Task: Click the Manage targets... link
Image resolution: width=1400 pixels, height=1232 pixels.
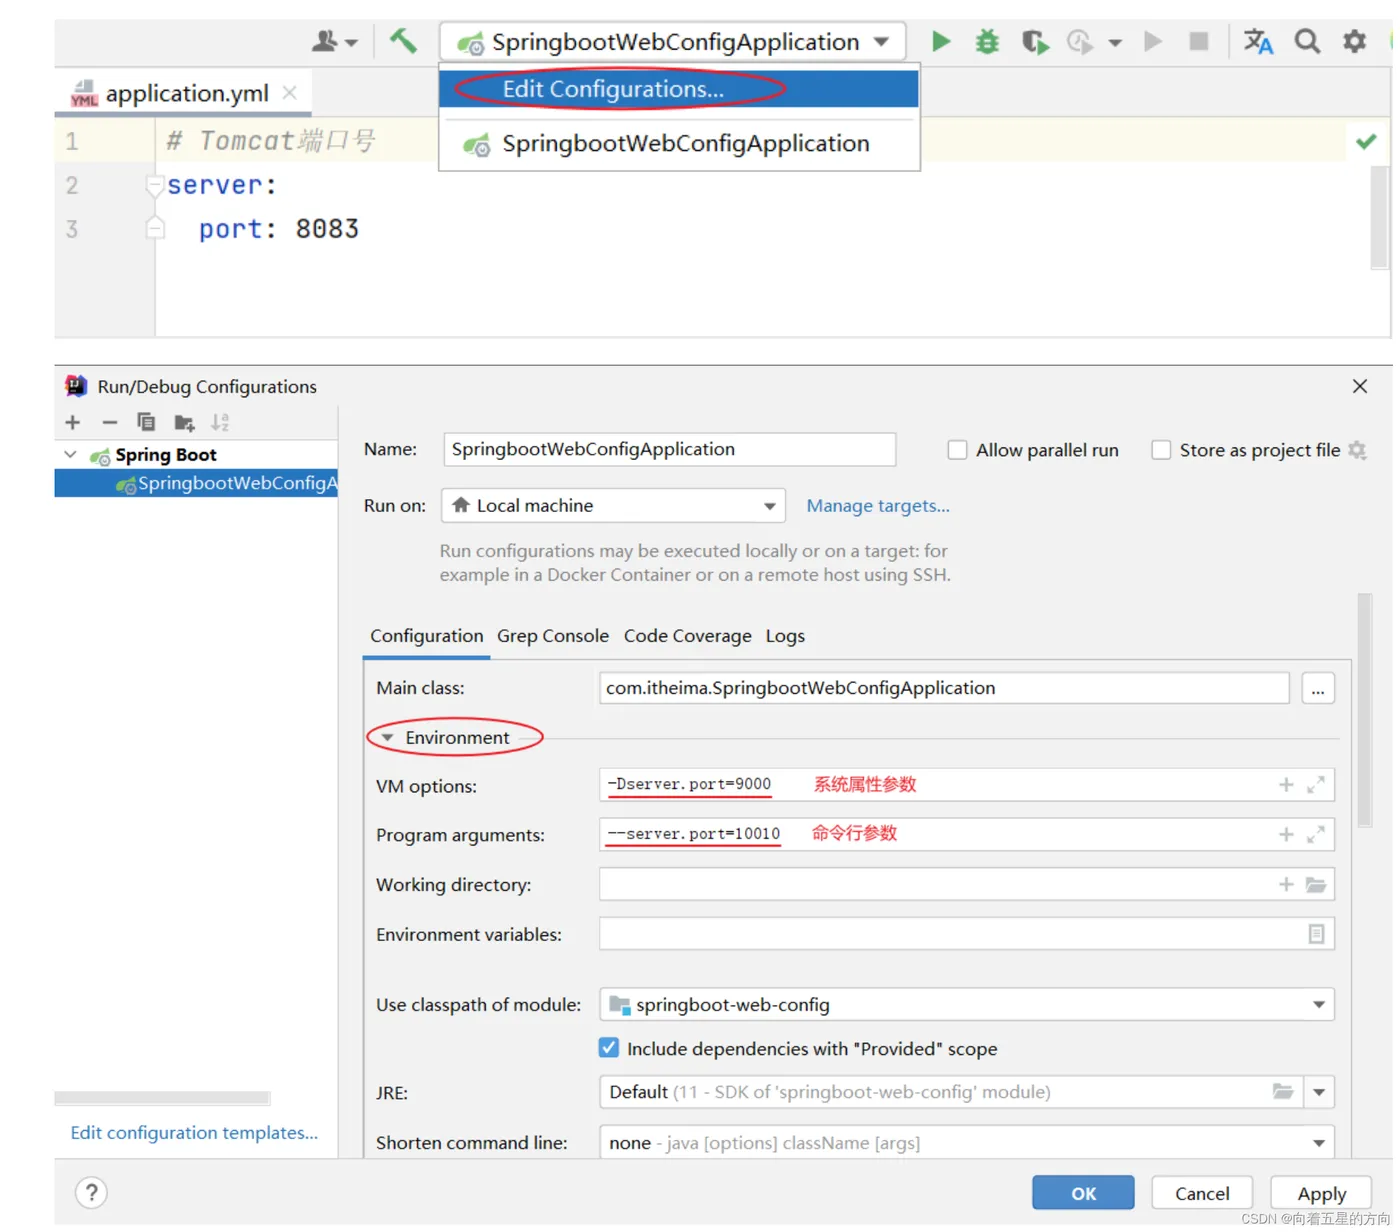Action: [x=878, y=506]
